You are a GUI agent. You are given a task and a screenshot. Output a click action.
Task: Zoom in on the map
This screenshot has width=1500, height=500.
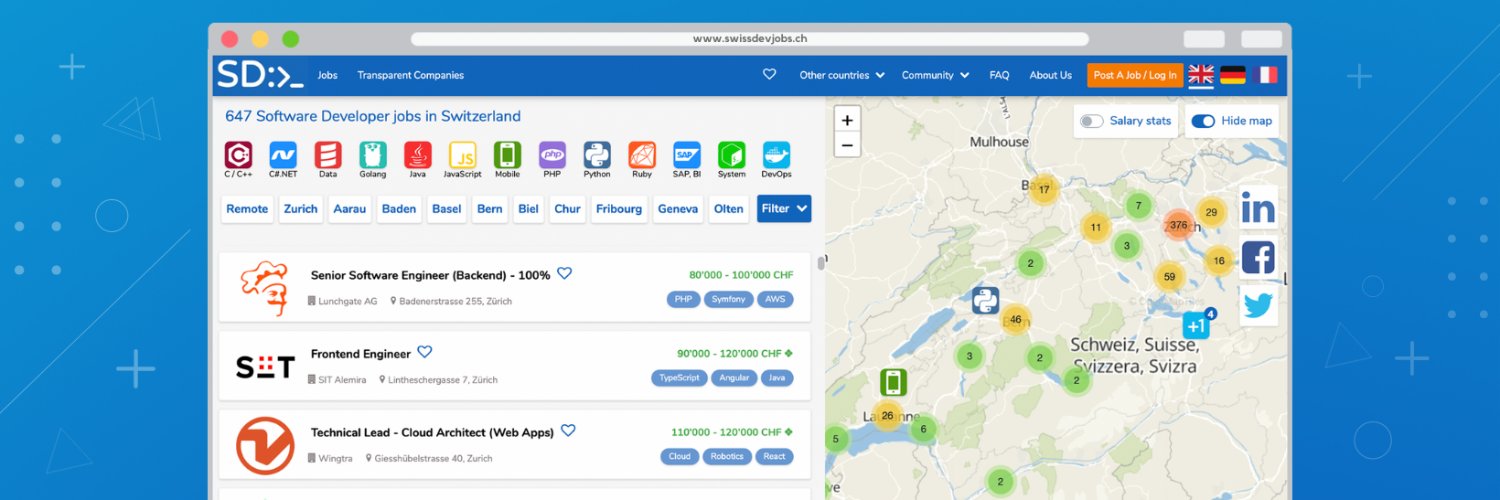[x=847, y=120]
